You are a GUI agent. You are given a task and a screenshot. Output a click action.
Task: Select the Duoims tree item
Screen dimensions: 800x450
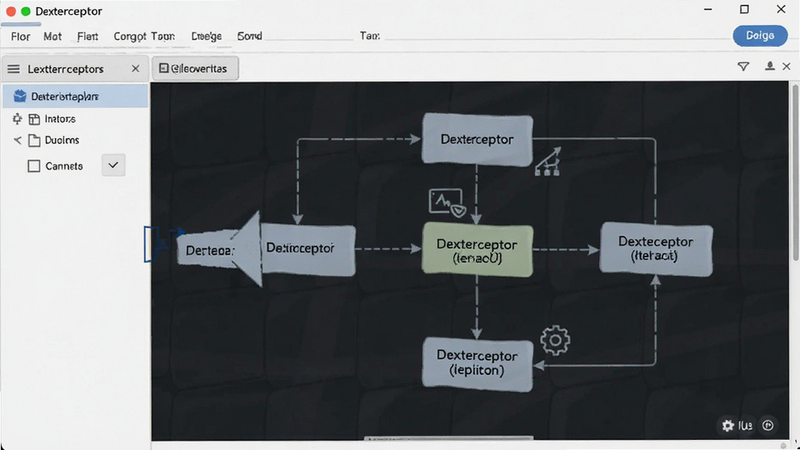(62, 140)
